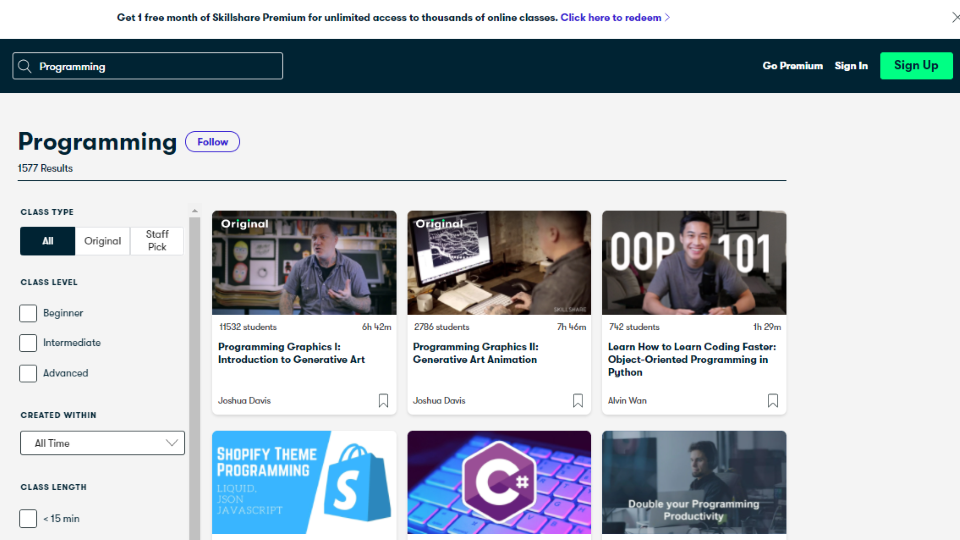The image size is (960, 540).
Task: Click the Programming search input field
Action: [x=148, y=66]
